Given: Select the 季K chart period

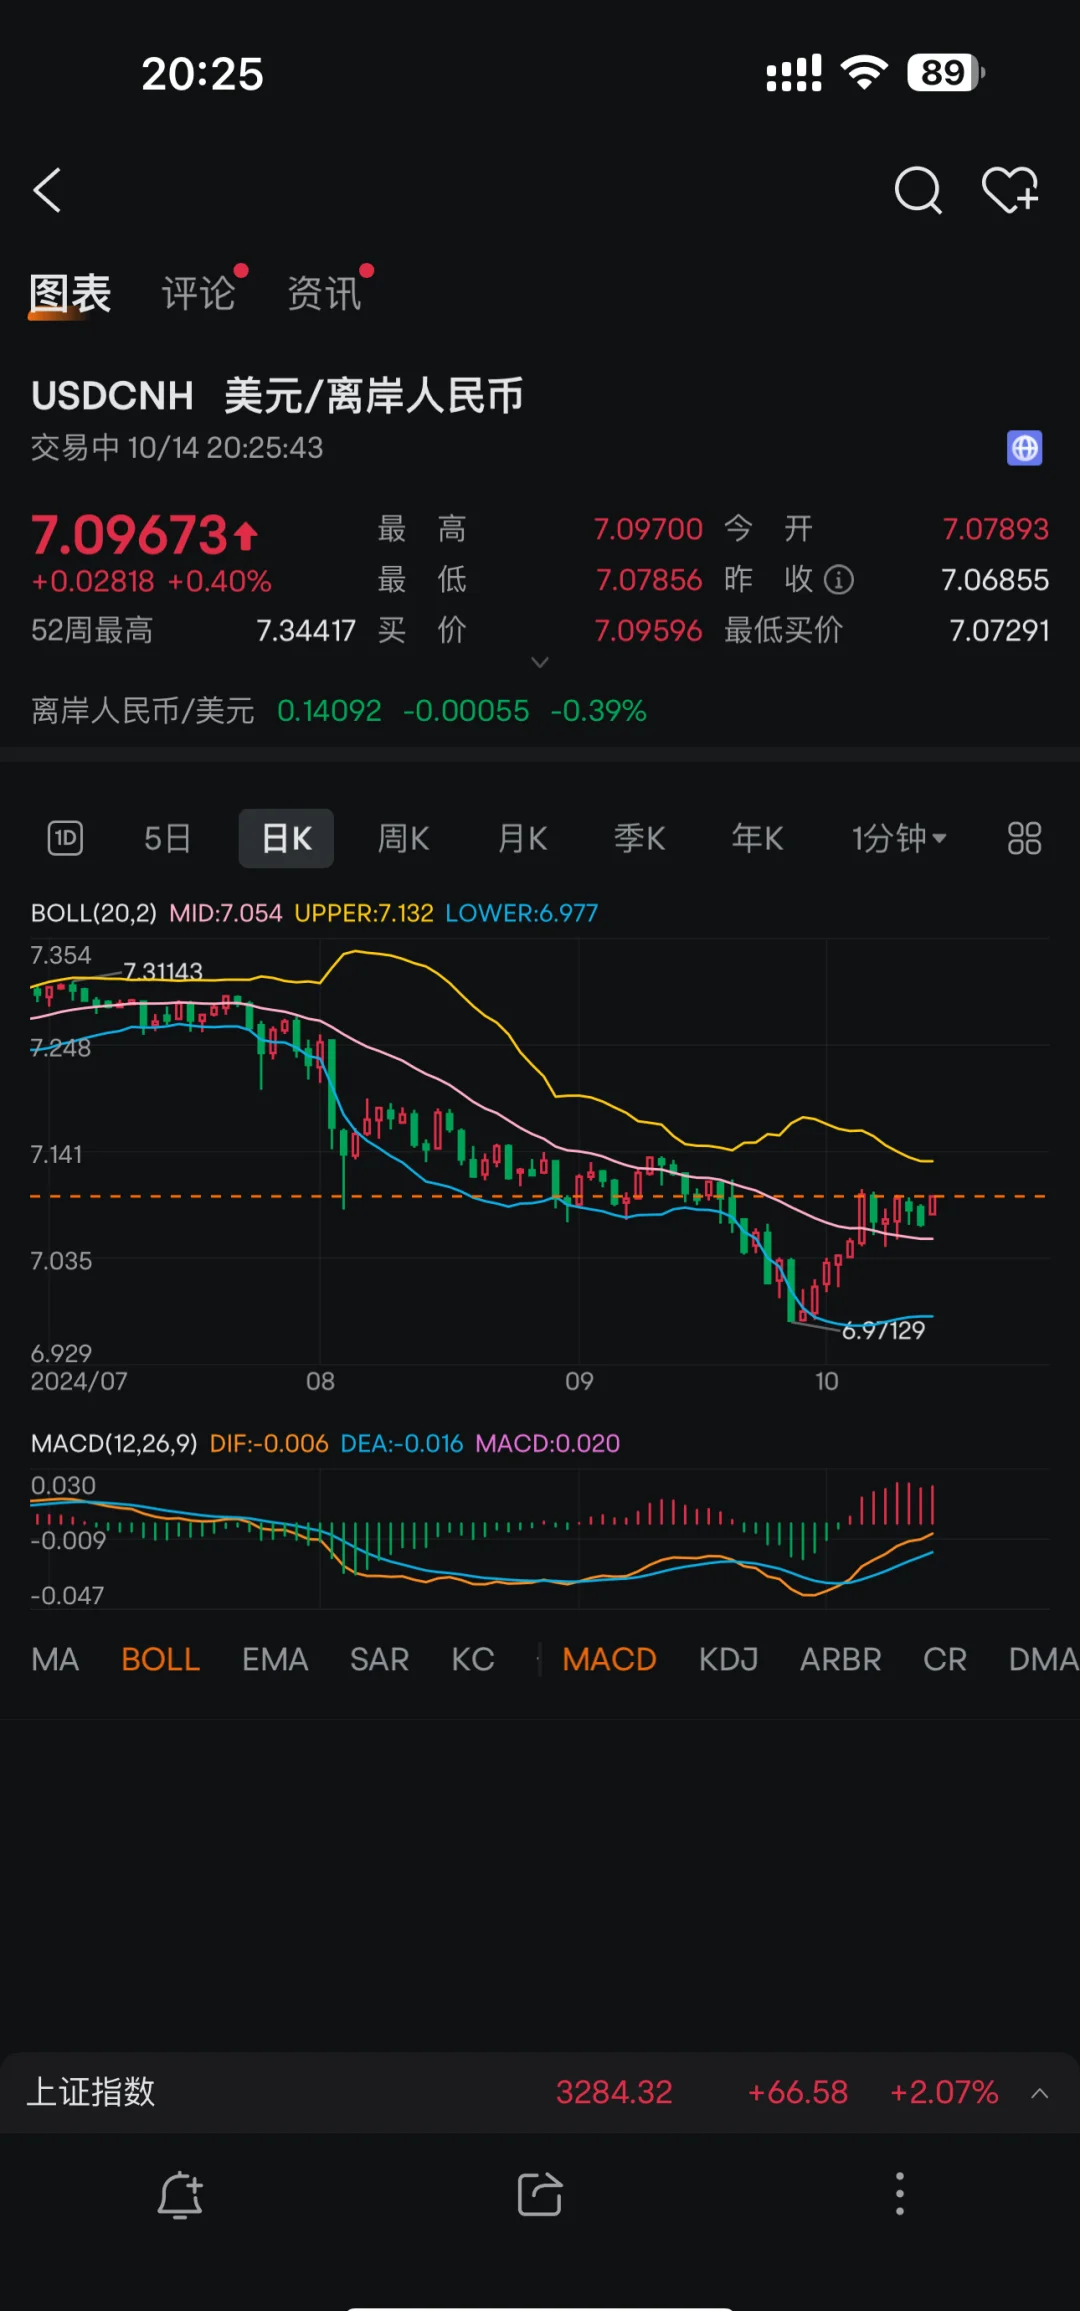Looking at the screenshot, I should 640,838.
